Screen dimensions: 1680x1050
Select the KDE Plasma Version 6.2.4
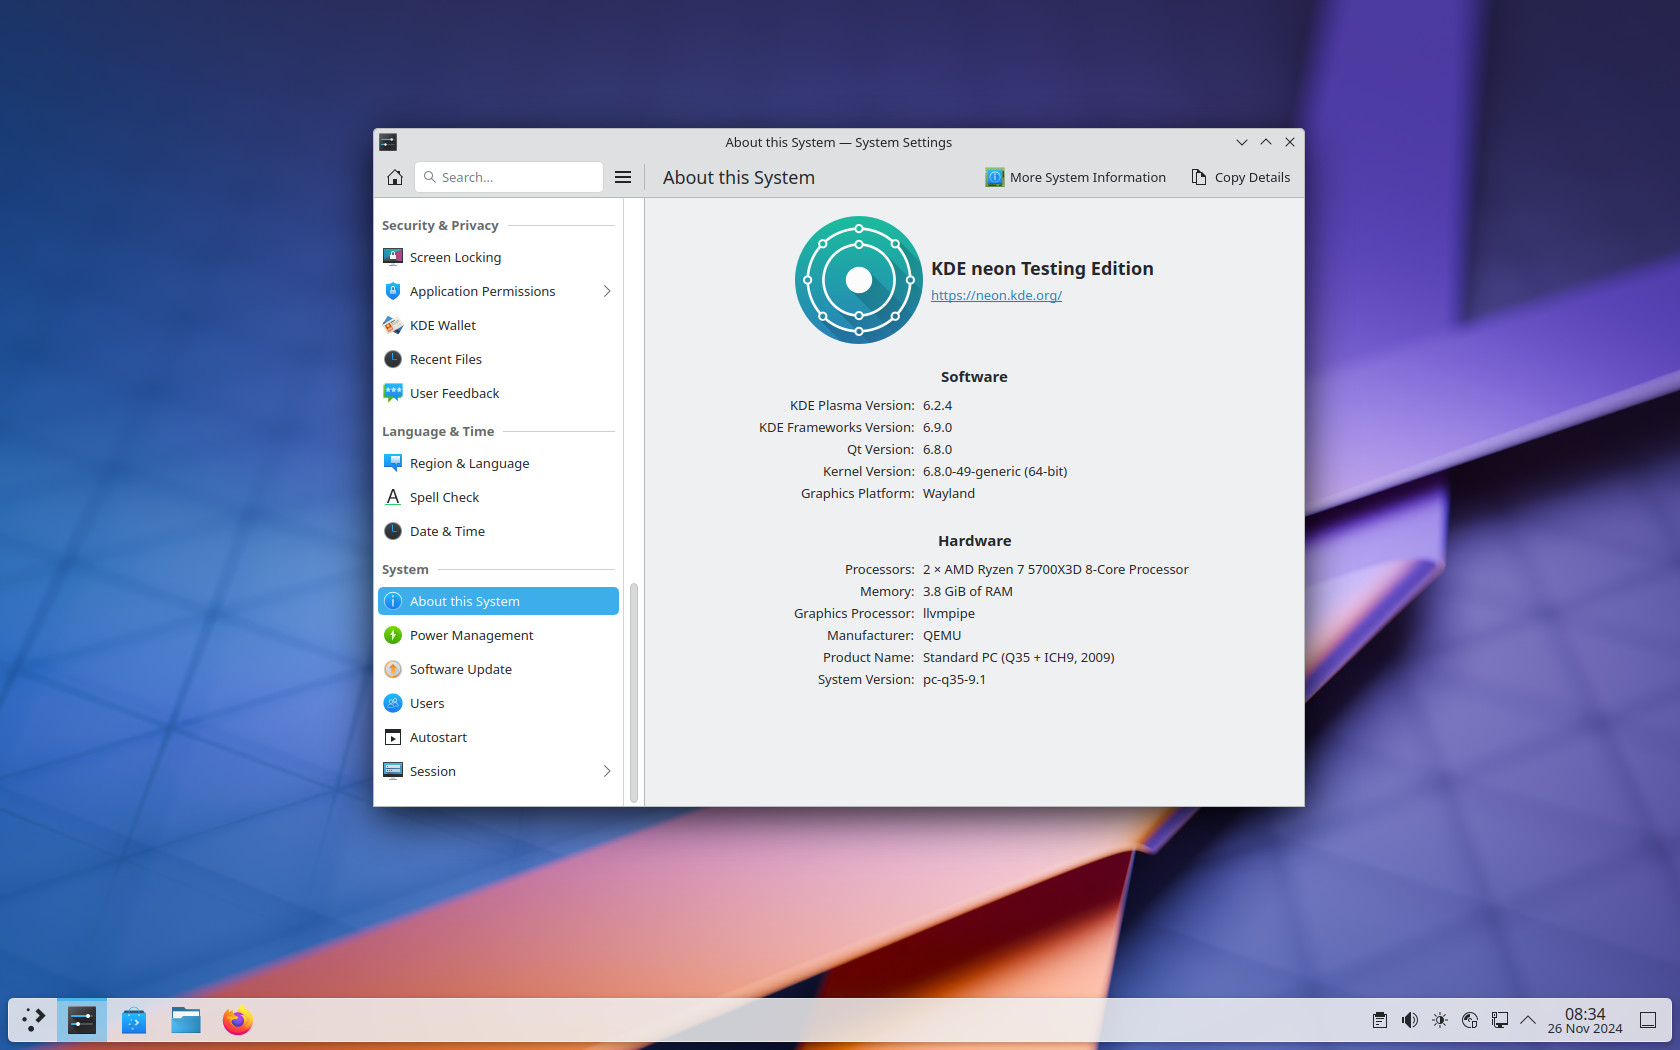(x=937, y=405)
